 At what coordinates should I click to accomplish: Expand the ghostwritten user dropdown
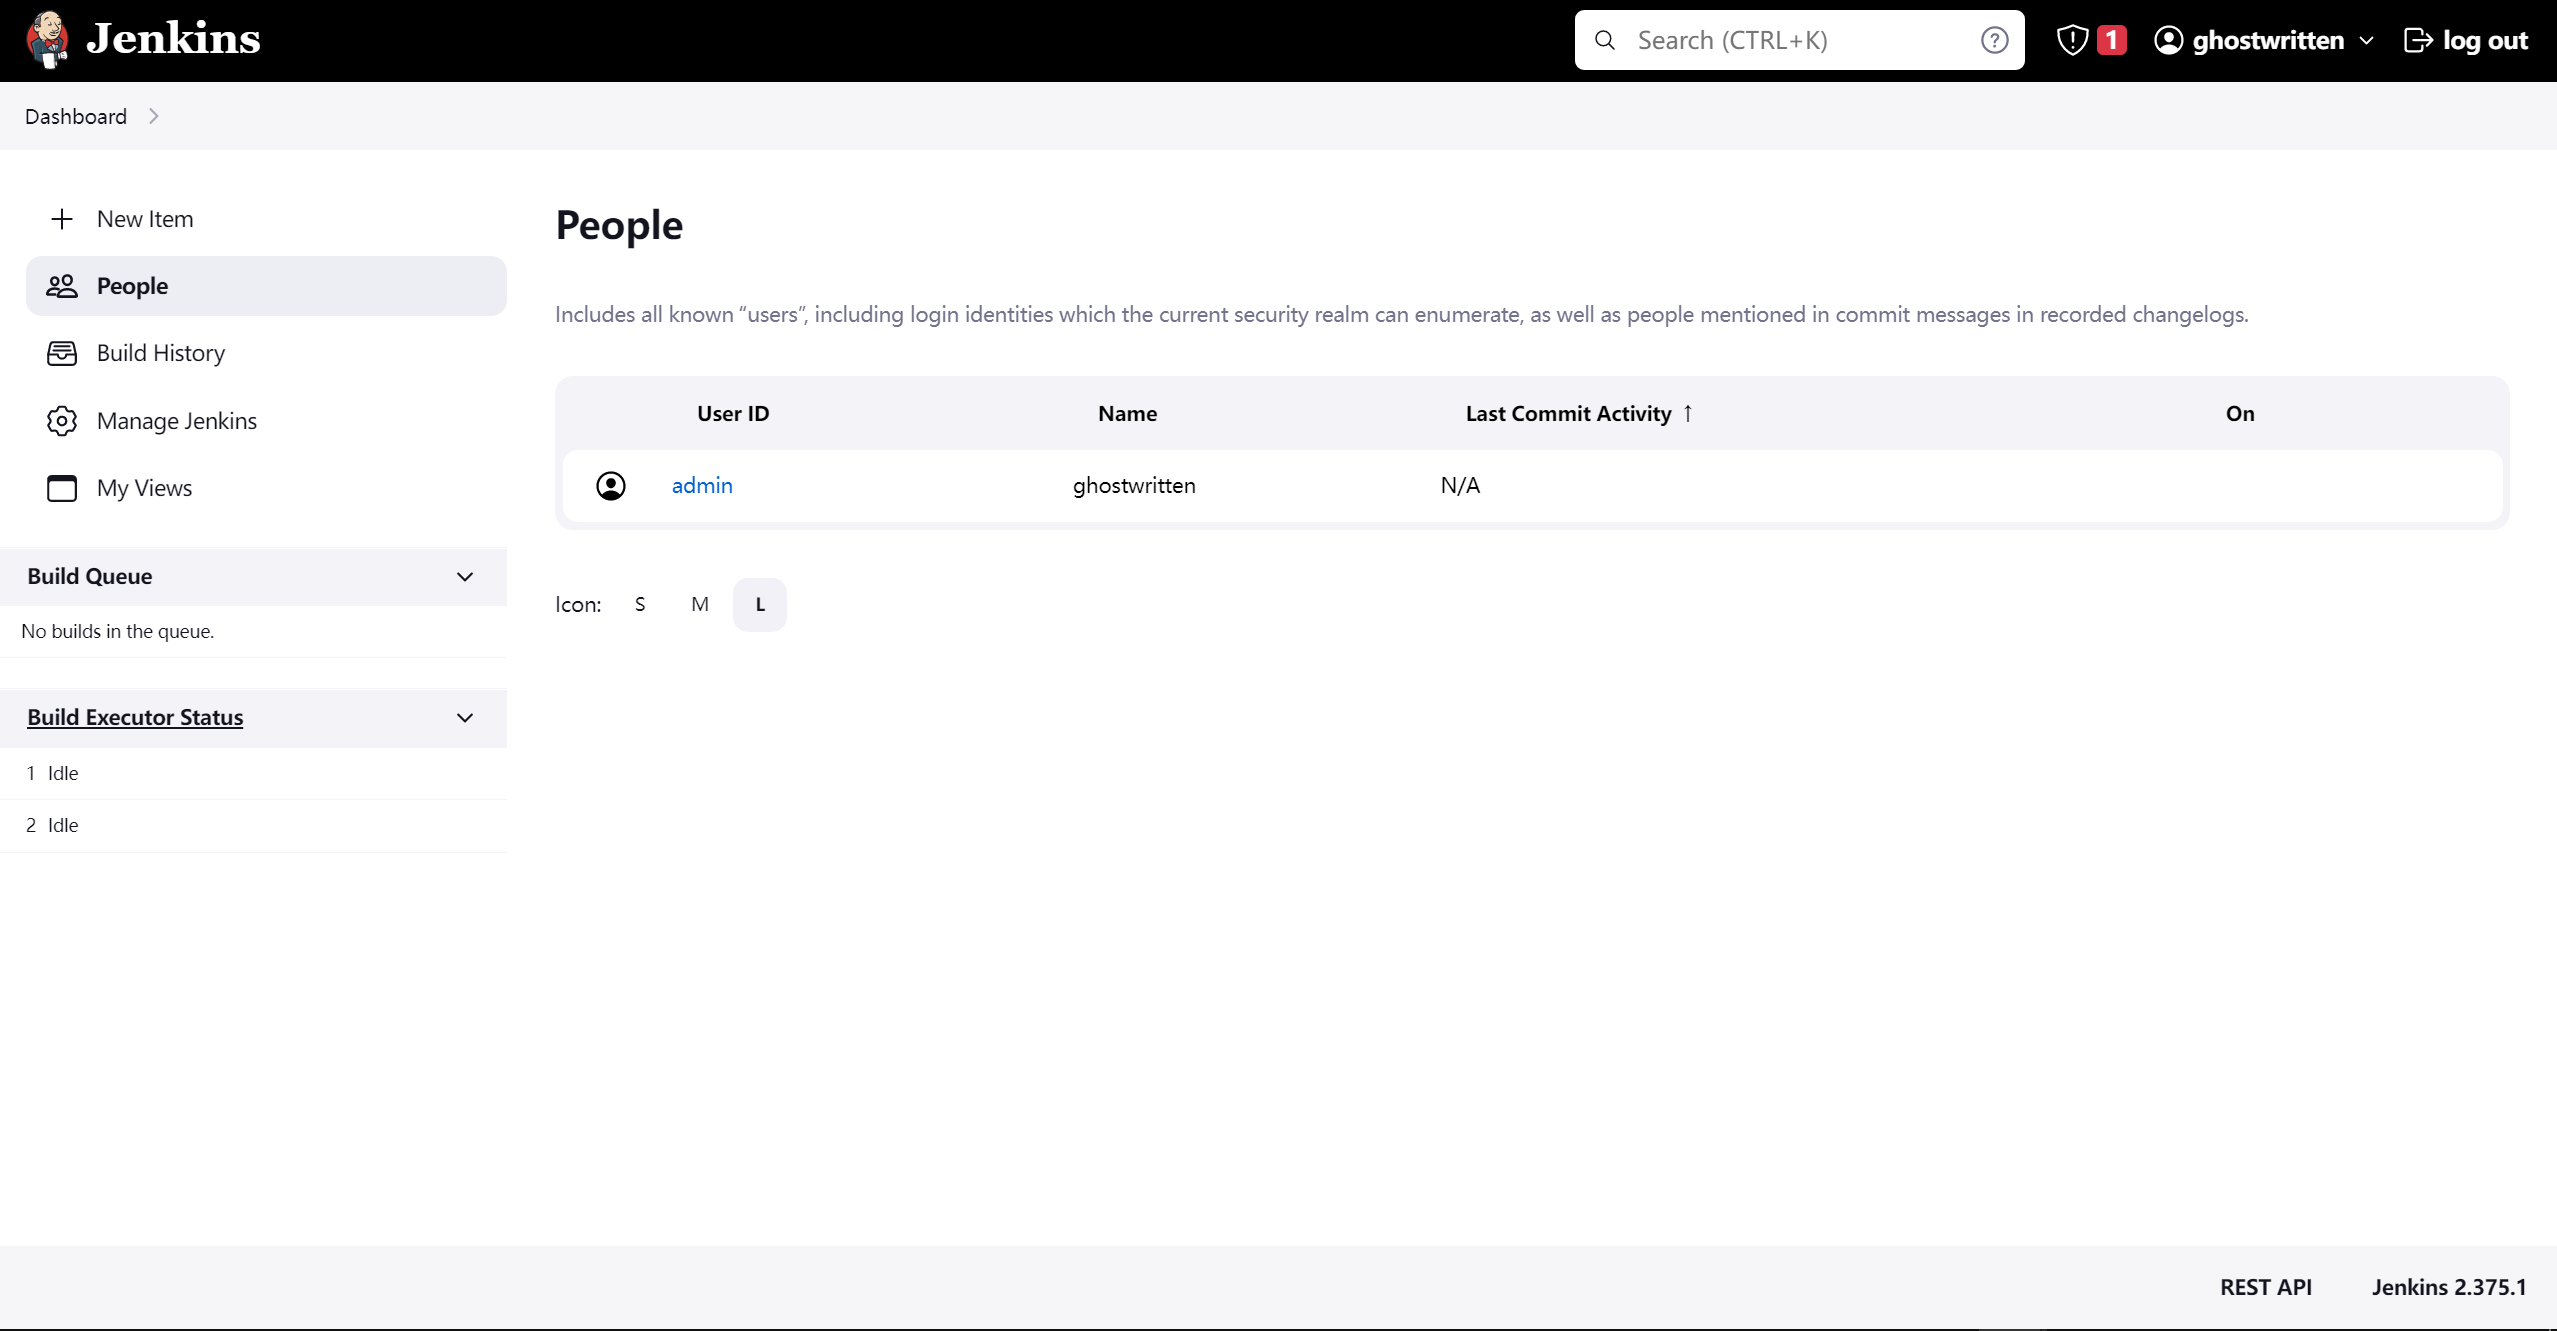click(x=2368, y=41)
